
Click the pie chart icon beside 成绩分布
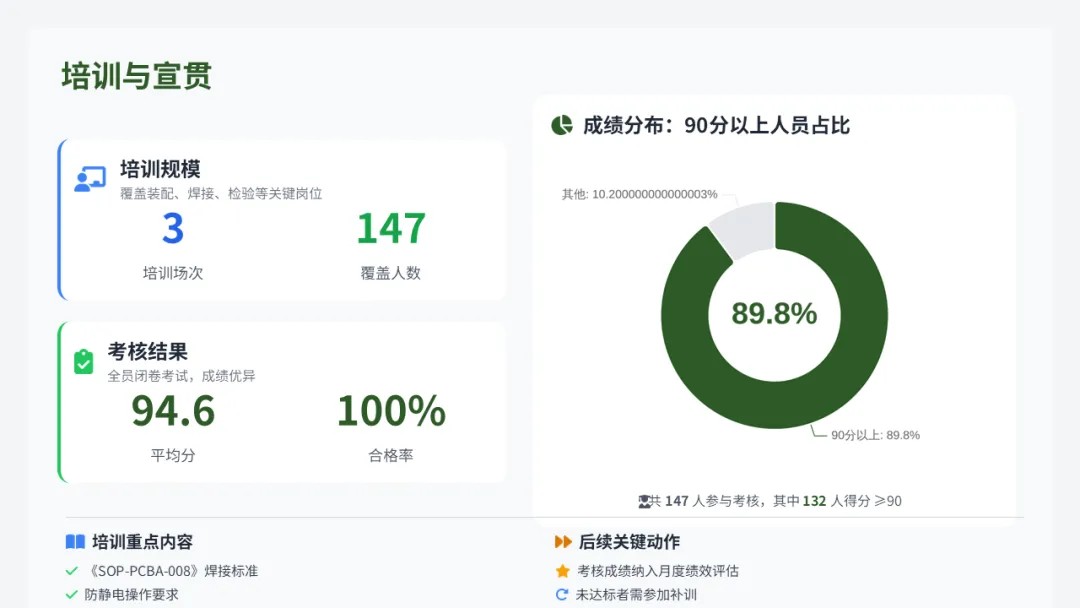(562, 125)
